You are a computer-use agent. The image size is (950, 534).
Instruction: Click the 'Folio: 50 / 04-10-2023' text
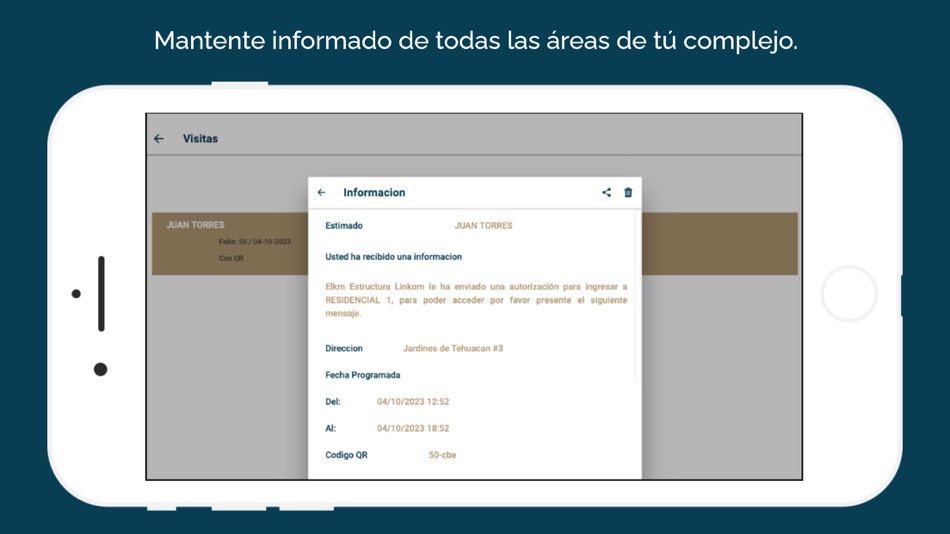coord(255,242)
